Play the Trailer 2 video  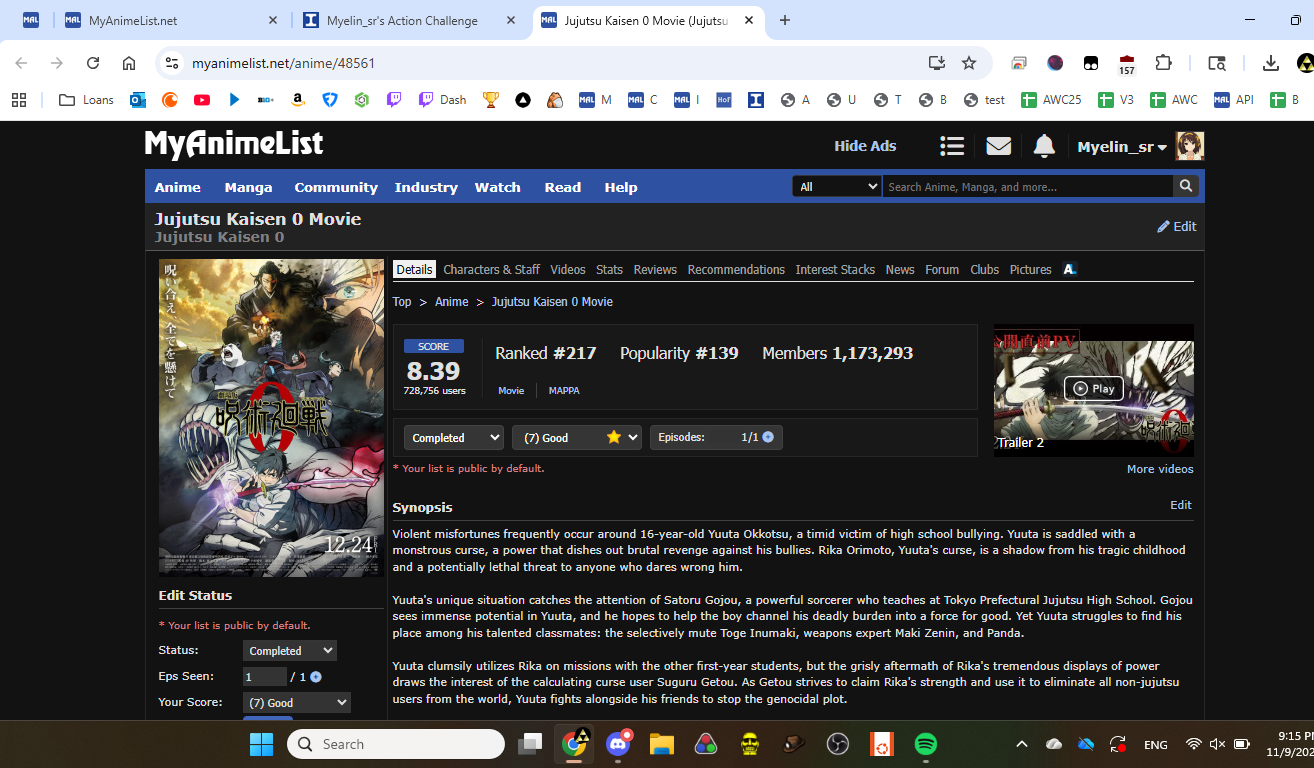coord(1093,389)
